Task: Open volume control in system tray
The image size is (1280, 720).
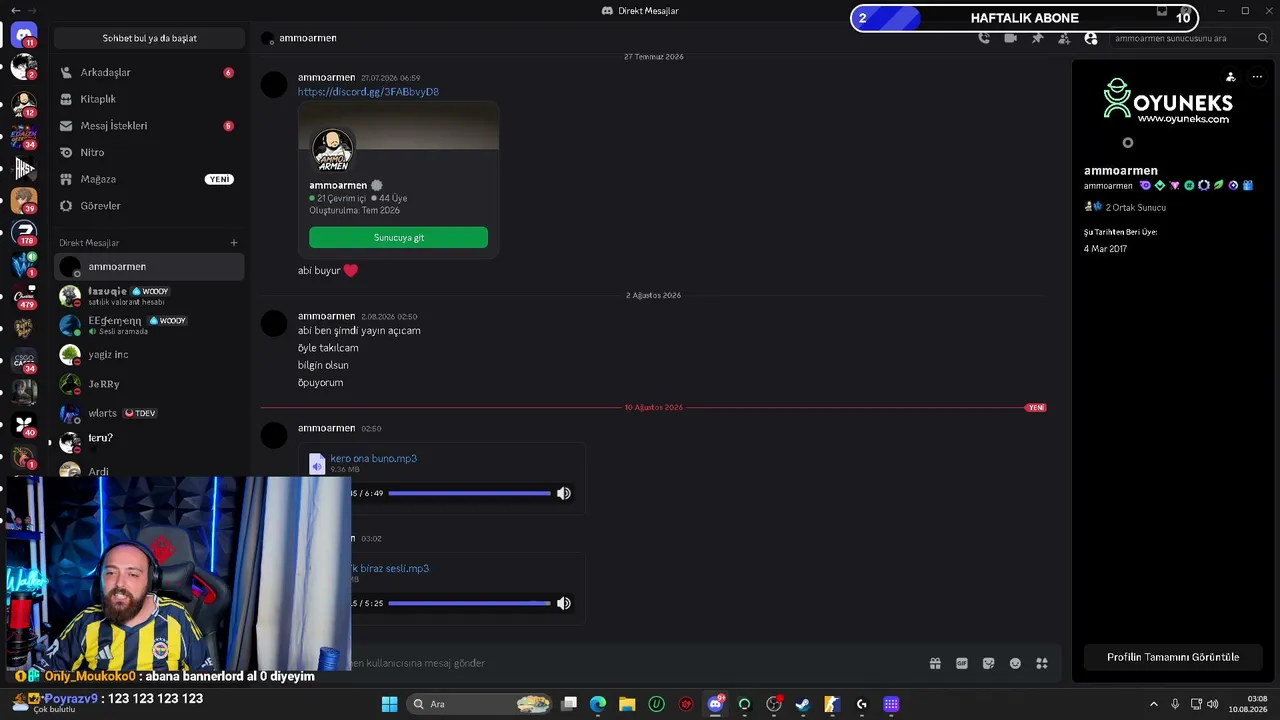Action: coord(1212,704)
